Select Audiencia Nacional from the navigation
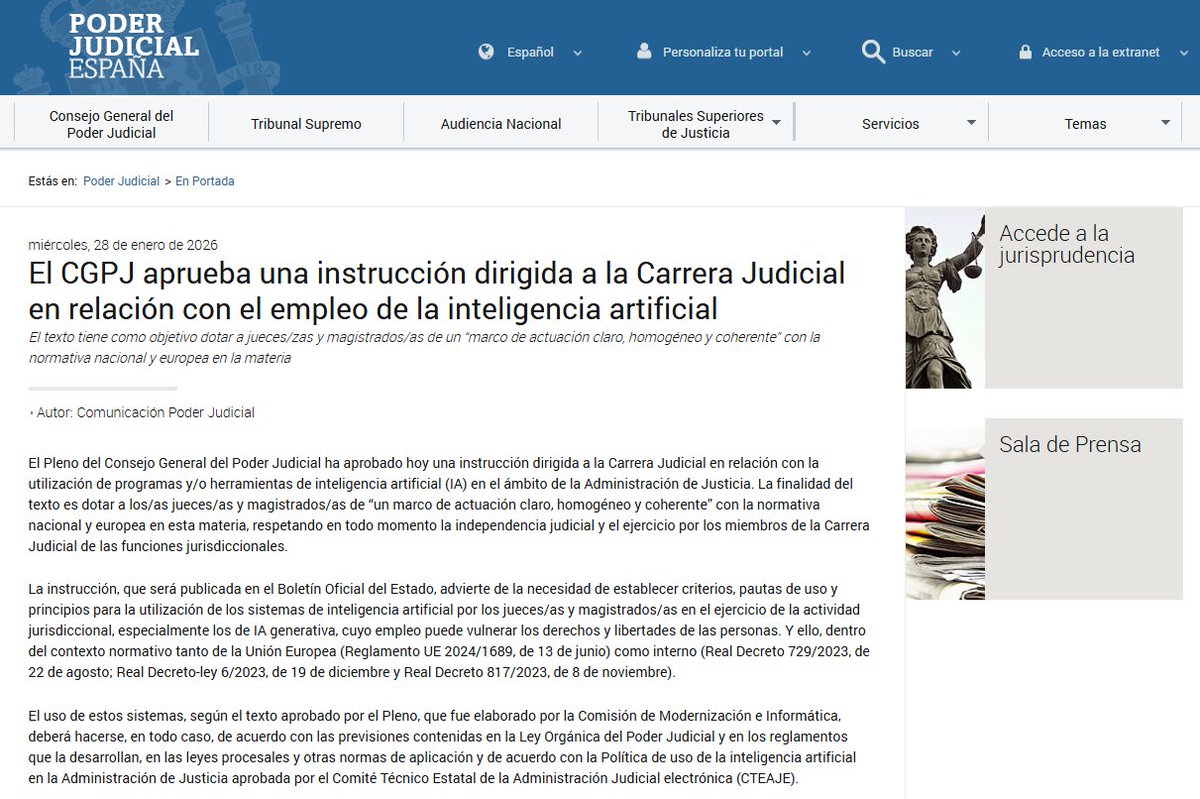 coord(501,122)
